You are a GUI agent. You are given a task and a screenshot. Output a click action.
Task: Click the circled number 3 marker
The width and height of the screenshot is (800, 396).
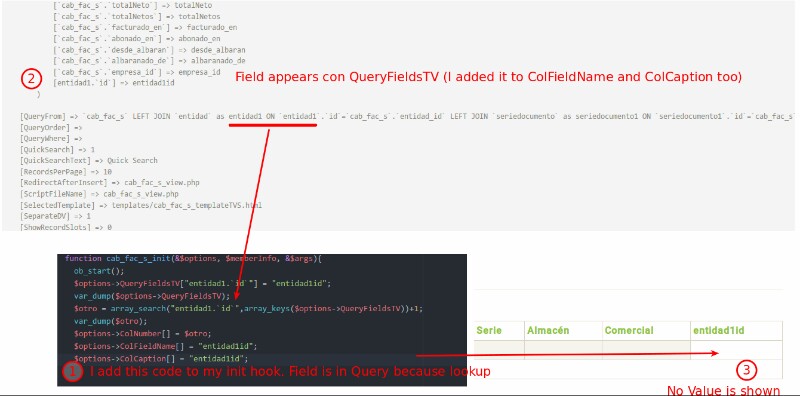(747, 370)
